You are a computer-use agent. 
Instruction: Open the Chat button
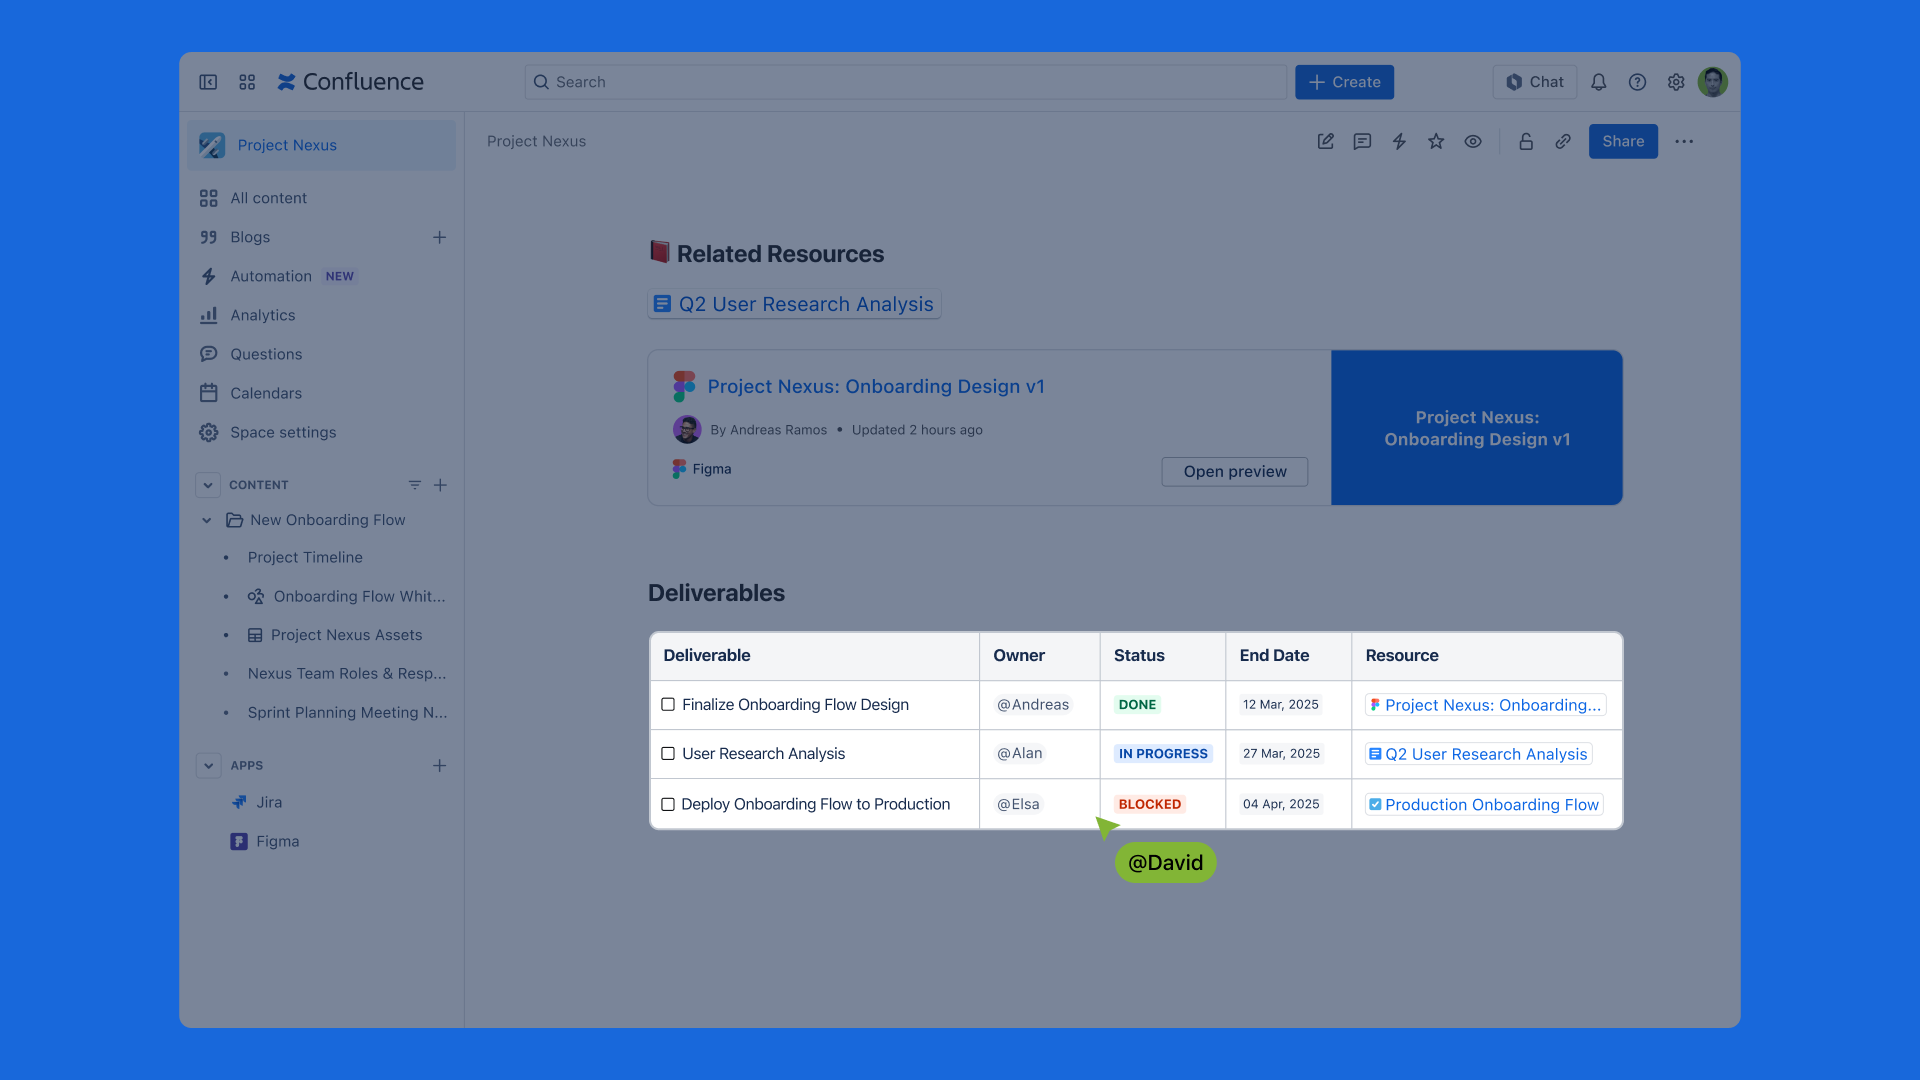1534,82
